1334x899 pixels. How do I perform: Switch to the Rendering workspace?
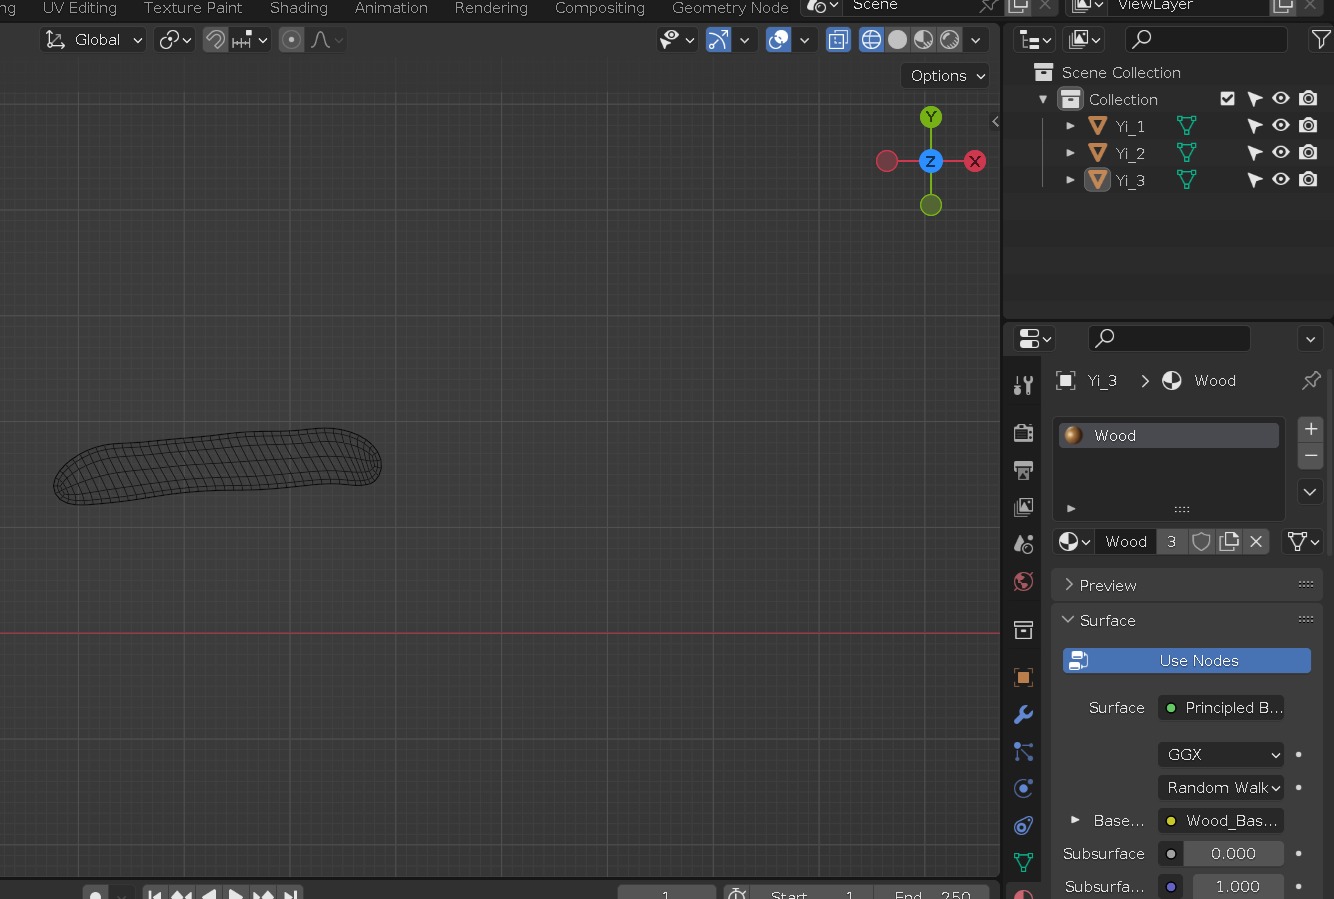491,8
